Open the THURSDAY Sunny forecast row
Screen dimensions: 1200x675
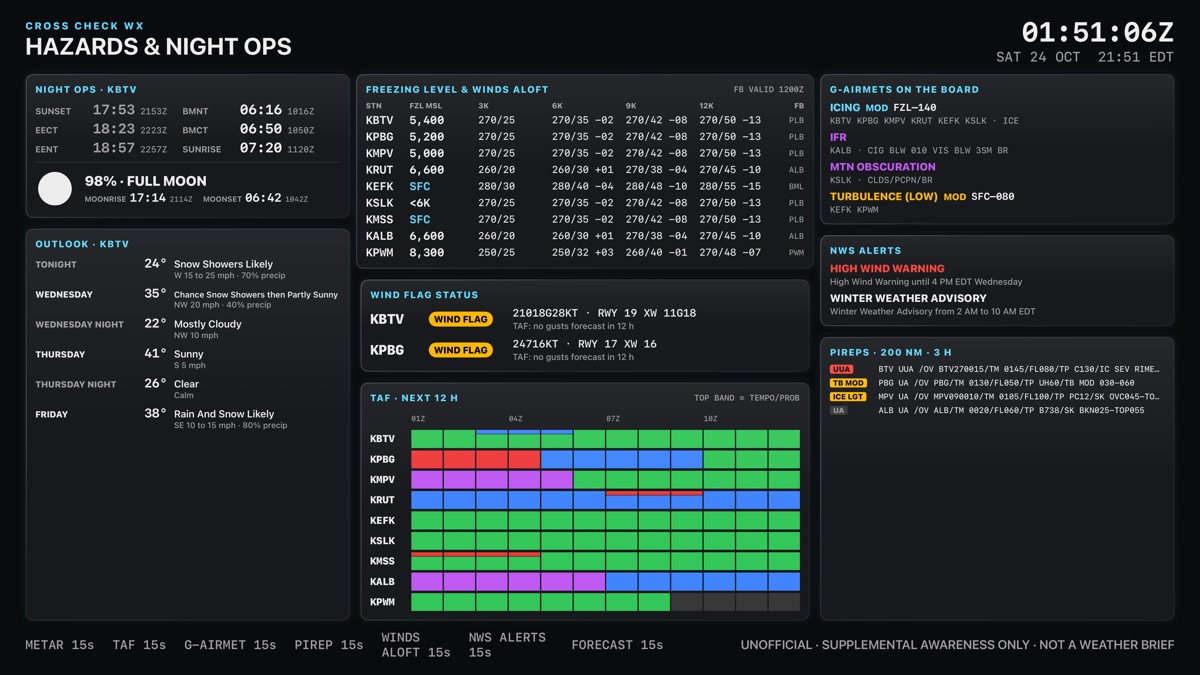(x=188, y=359)
